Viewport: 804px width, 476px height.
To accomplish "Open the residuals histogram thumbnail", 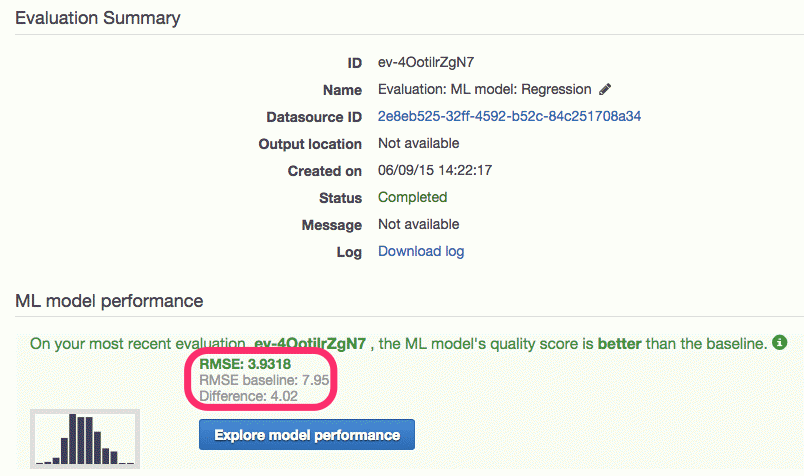I will pos(85,439).
